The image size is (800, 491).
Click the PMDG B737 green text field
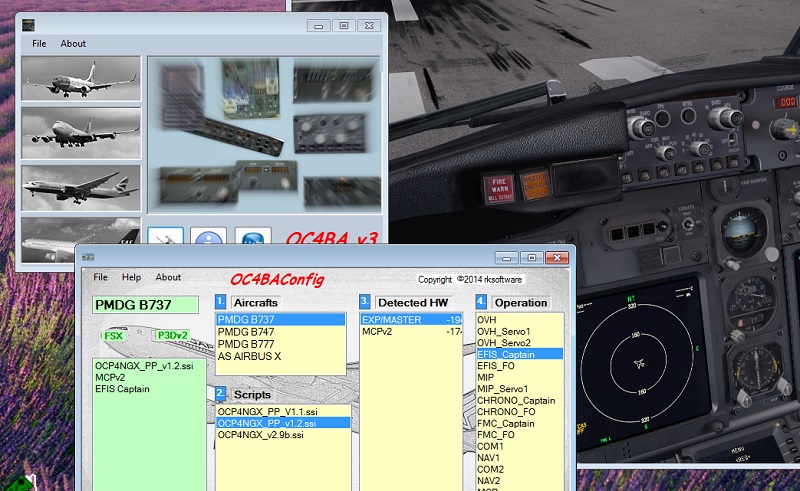point(147,304)
